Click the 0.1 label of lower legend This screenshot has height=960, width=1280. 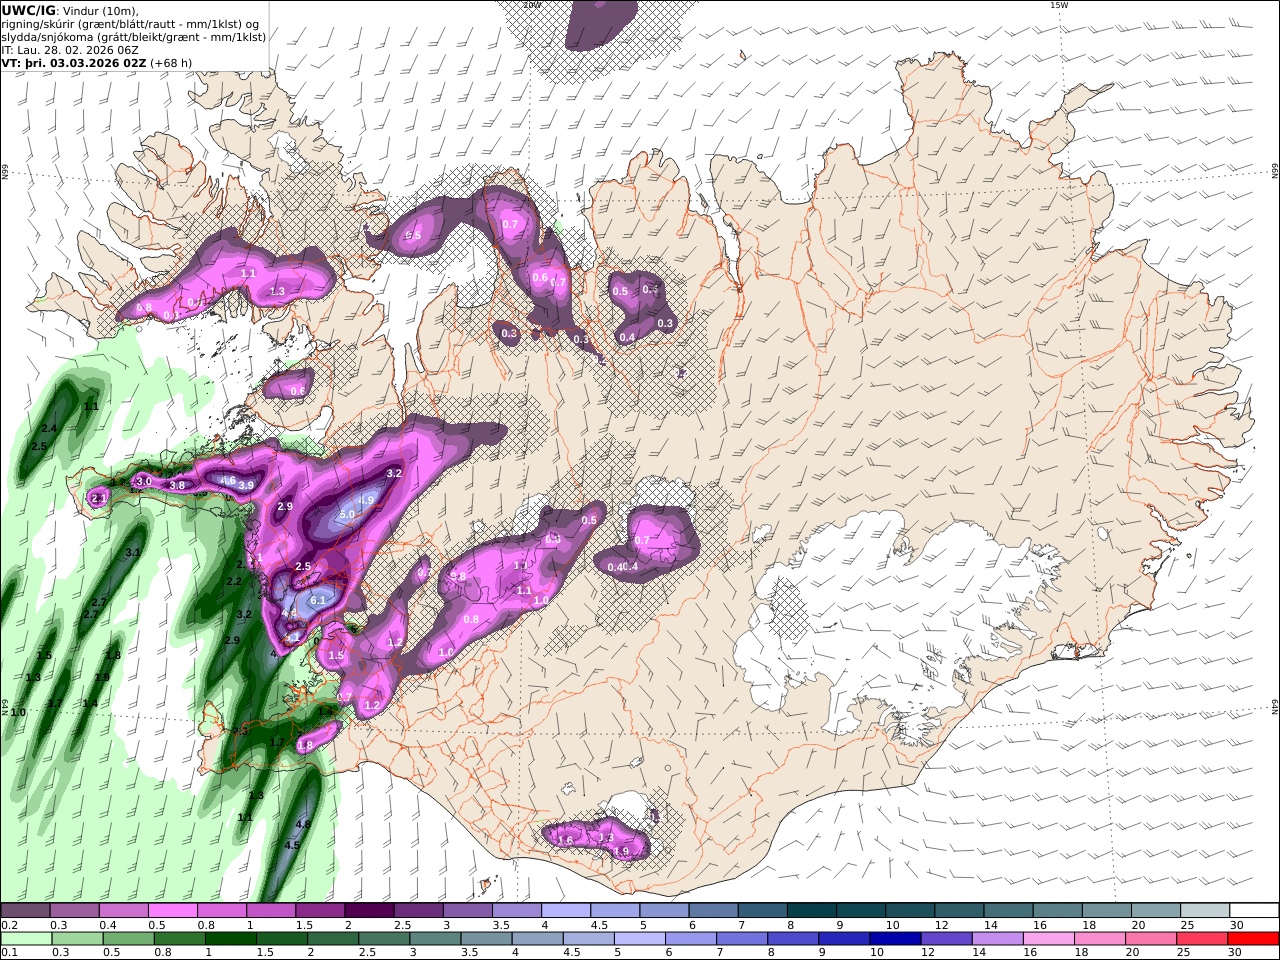point(8,953)
